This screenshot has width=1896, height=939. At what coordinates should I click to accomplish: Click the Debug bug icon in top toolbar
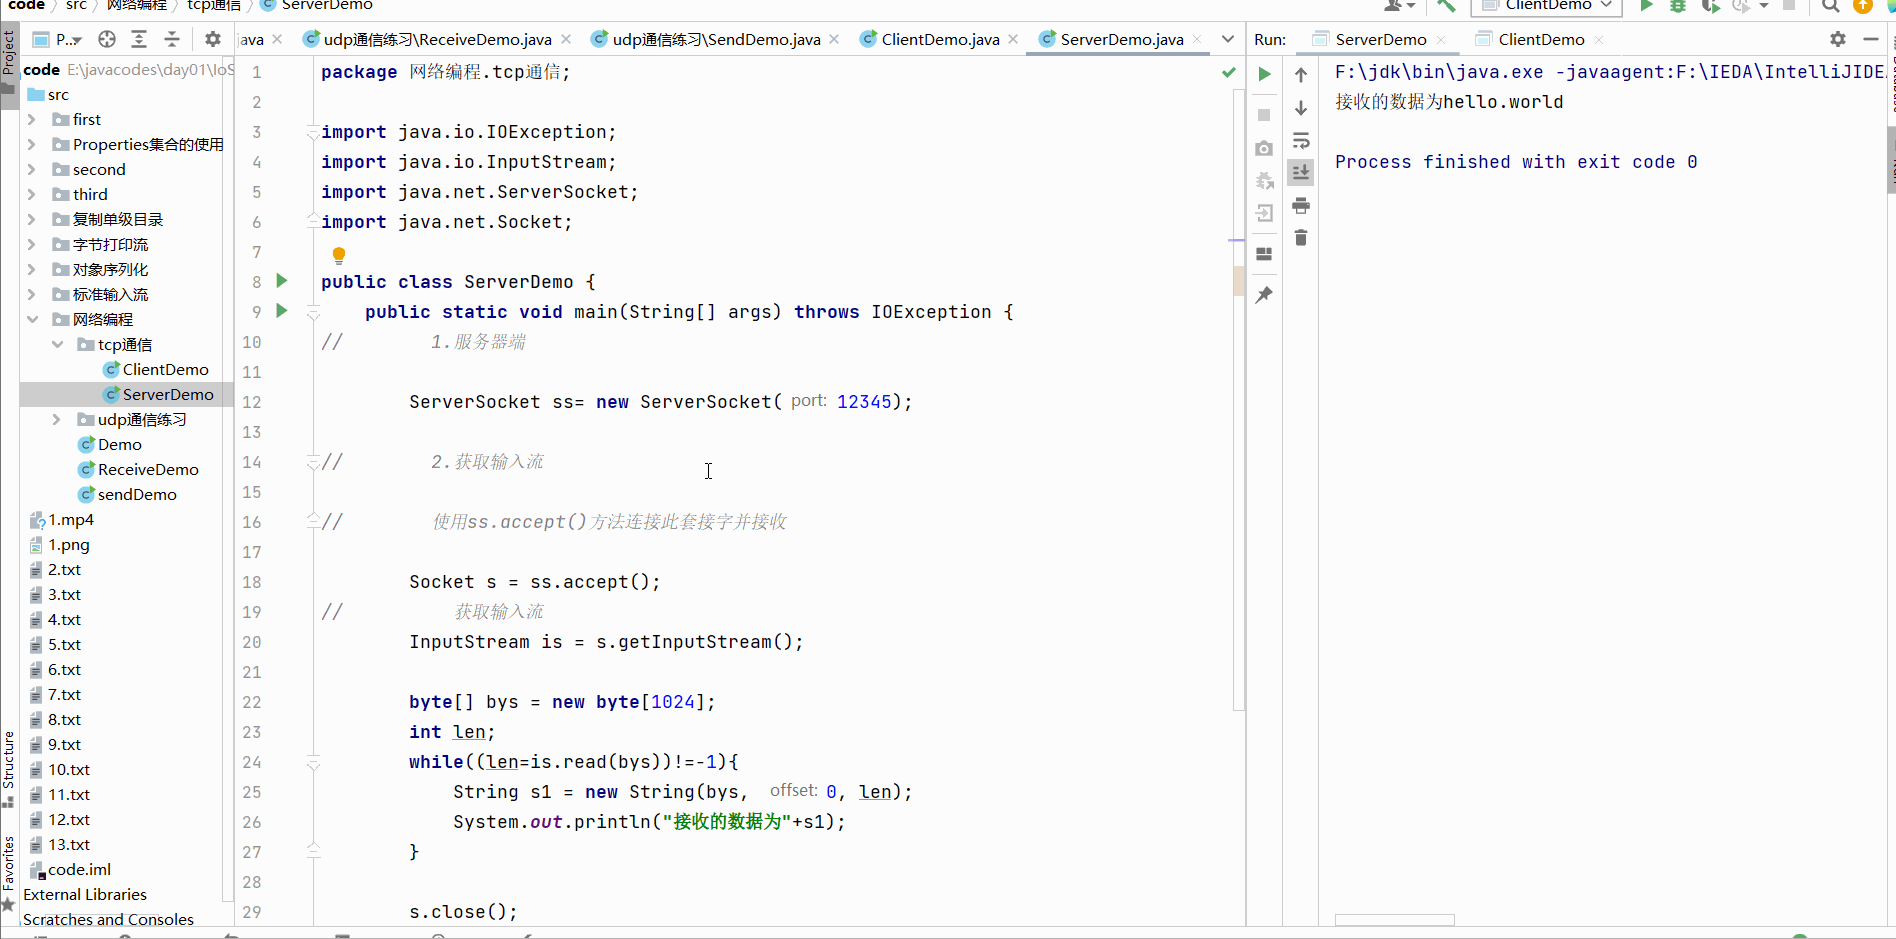click(1678, 5)
